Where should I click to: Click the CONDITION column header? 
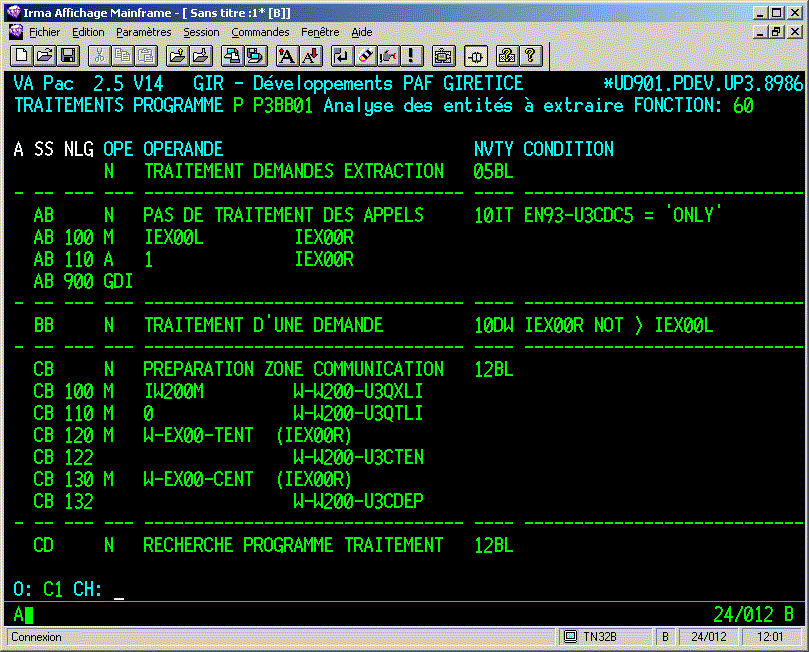click(x=569, y=149)
